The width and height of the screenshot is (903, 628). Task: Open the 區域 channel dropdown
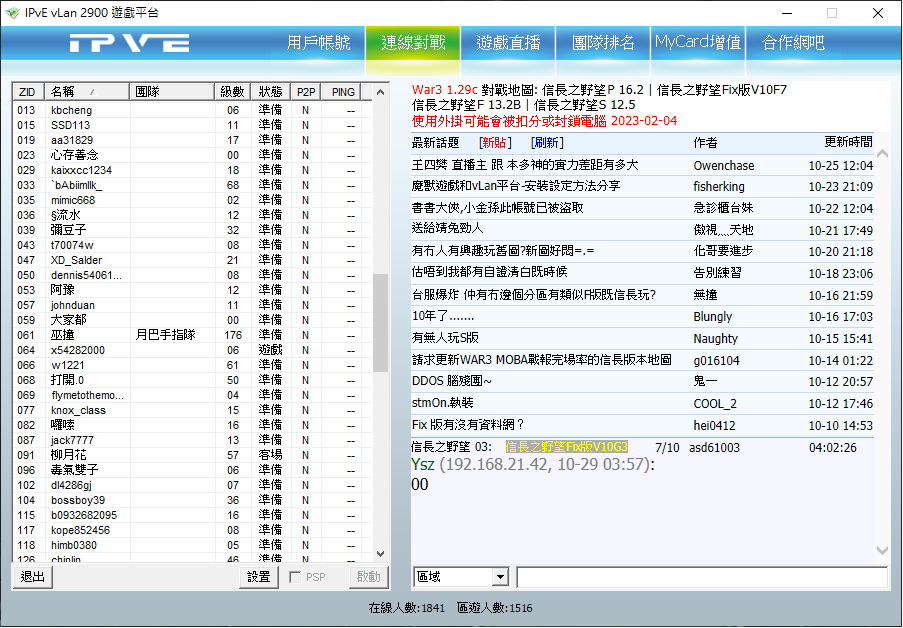coord(461,577)
